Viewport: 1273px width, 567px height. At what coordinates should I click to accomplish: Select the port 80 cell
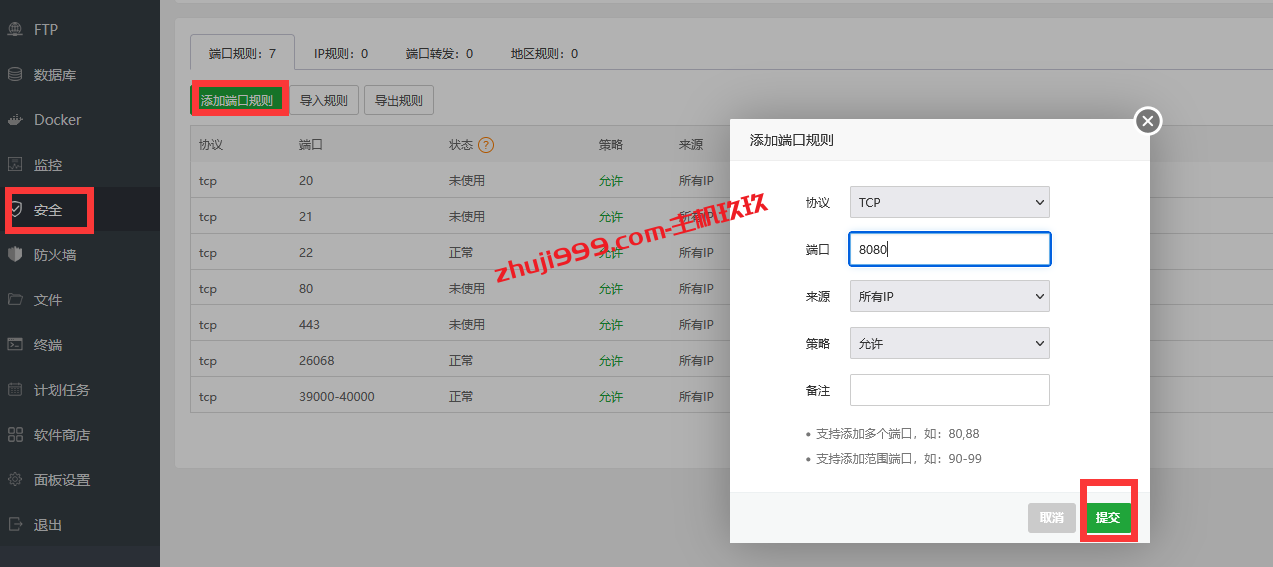pos(306,288)
